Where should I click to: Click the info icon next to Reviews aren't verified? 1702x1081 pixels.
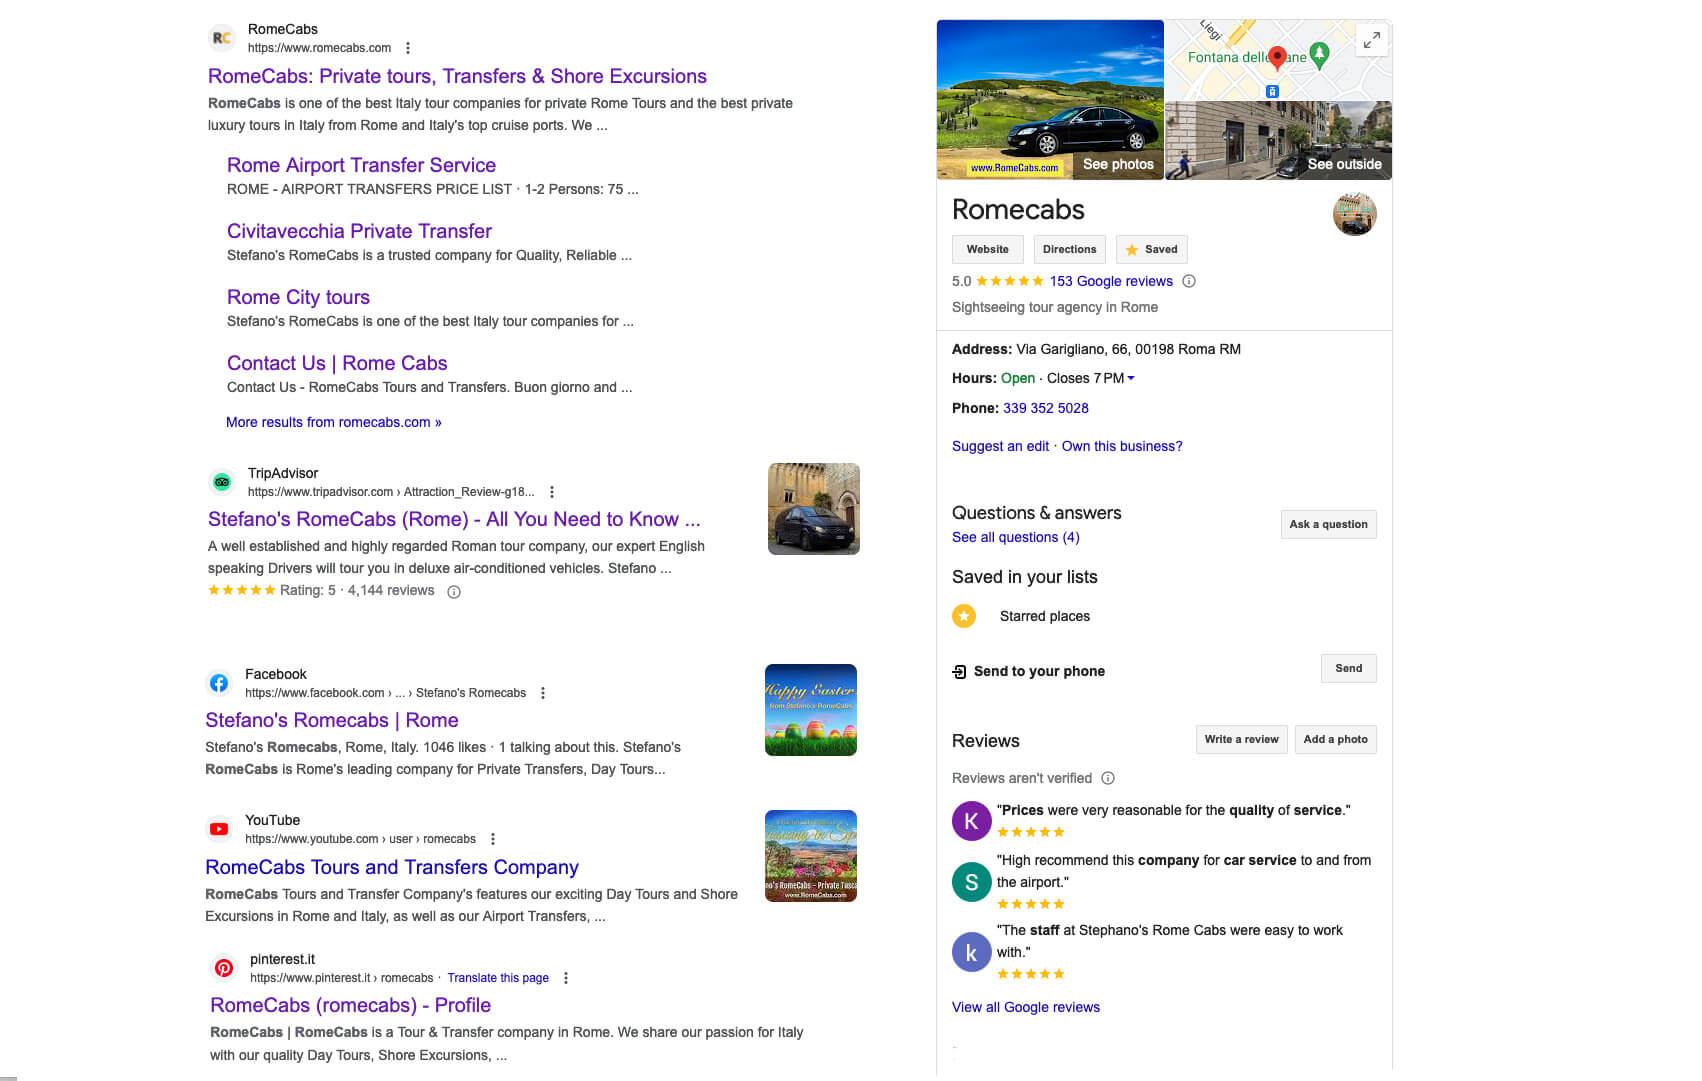(x=1108, y=778)
